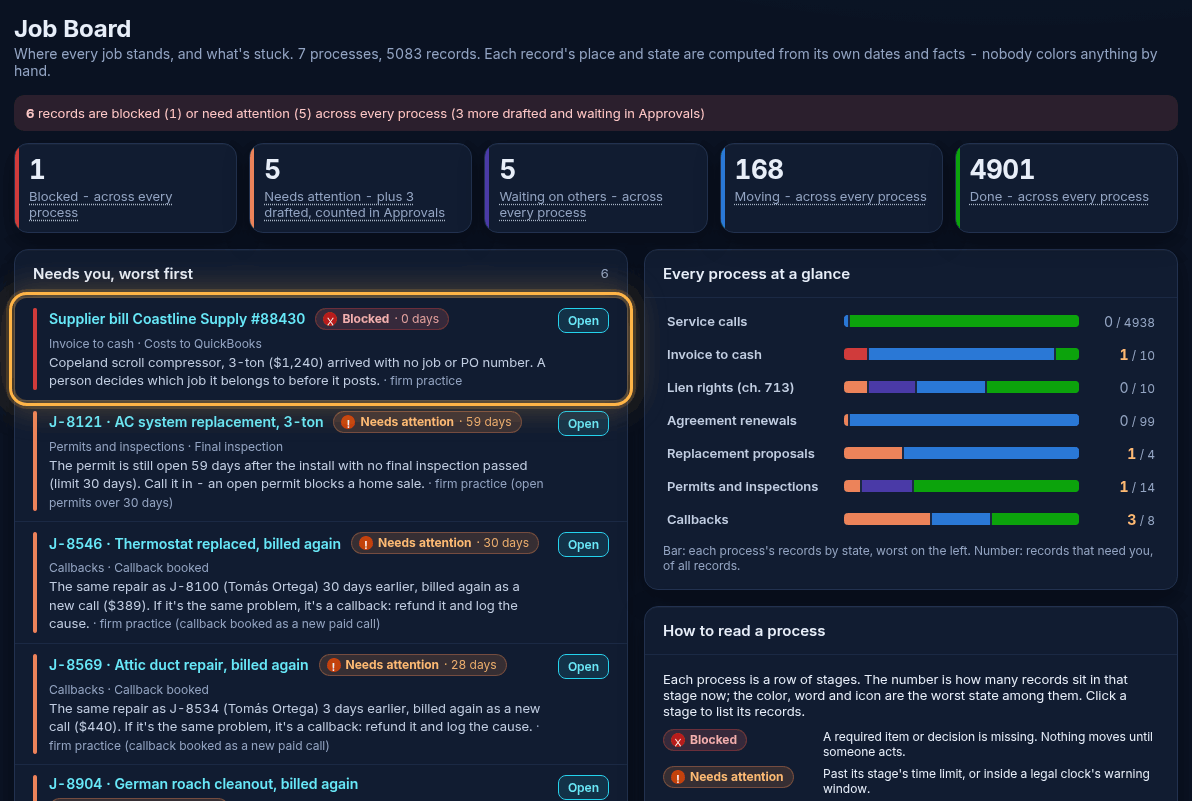Click the green done segment of Permits and inspections bar

[996, 486]
